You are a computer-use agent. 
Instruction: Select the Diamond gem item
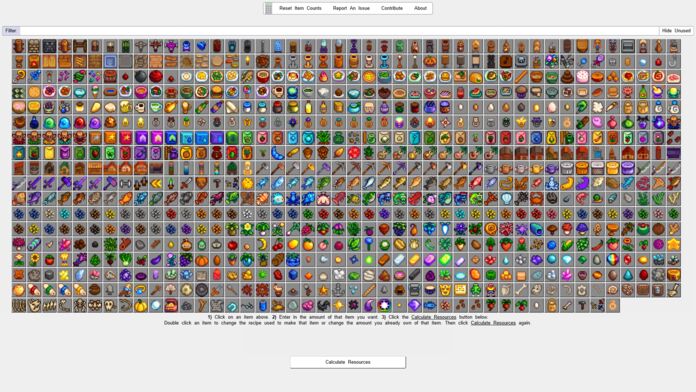(566, 260)
